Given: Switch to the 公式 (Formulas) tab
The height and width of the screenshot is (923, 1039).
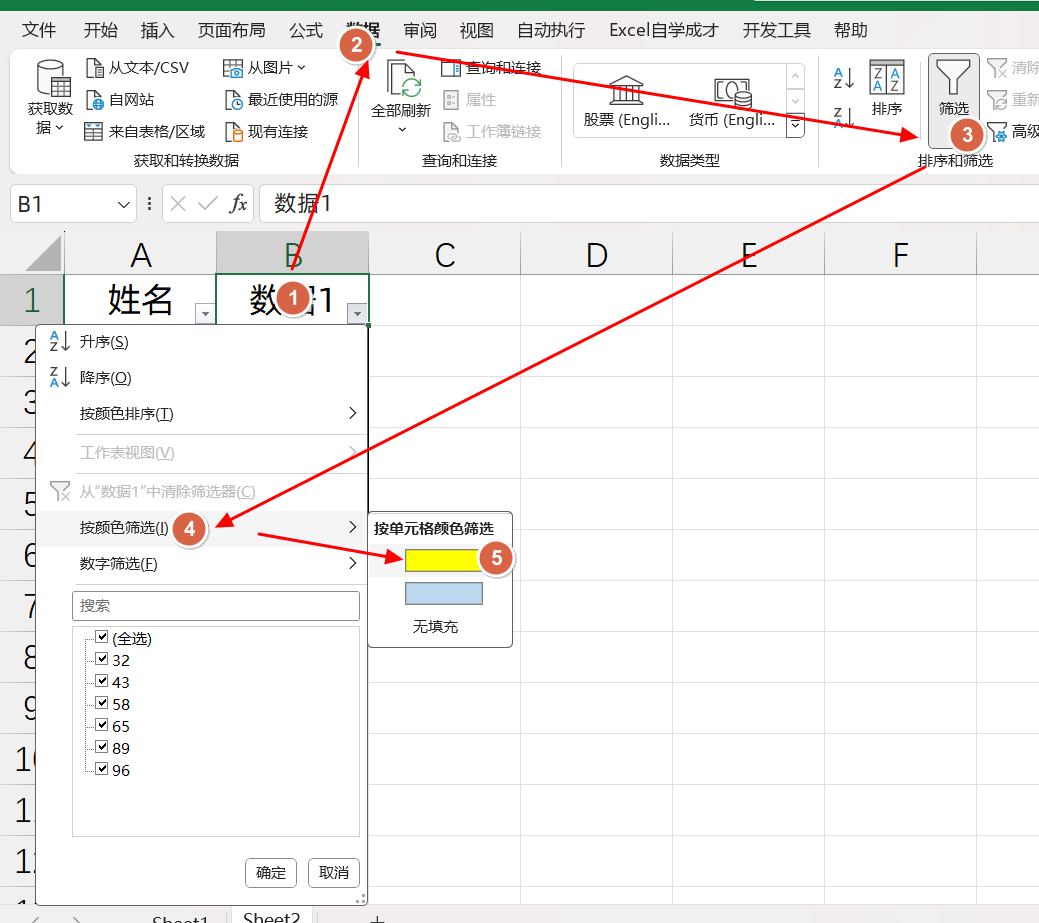Looking at the screenshot, I should [305, 30].
